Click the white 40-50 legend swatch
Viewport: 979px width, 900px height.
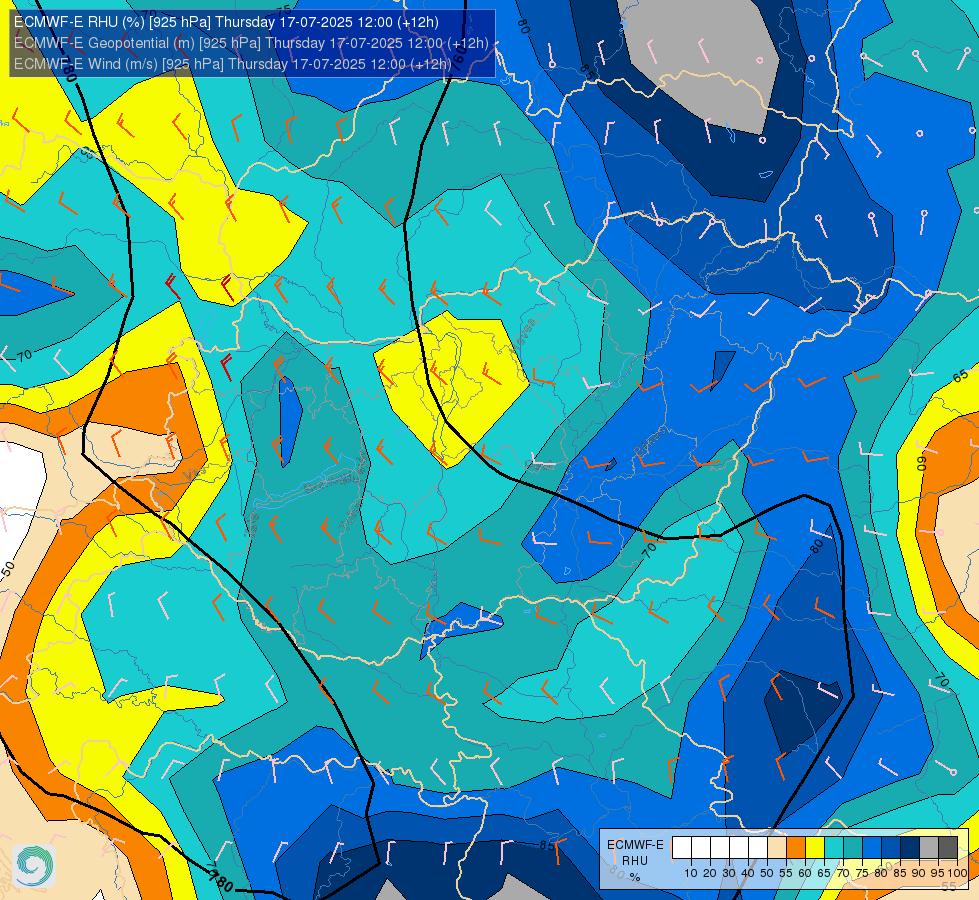click(x=758, y=848)
